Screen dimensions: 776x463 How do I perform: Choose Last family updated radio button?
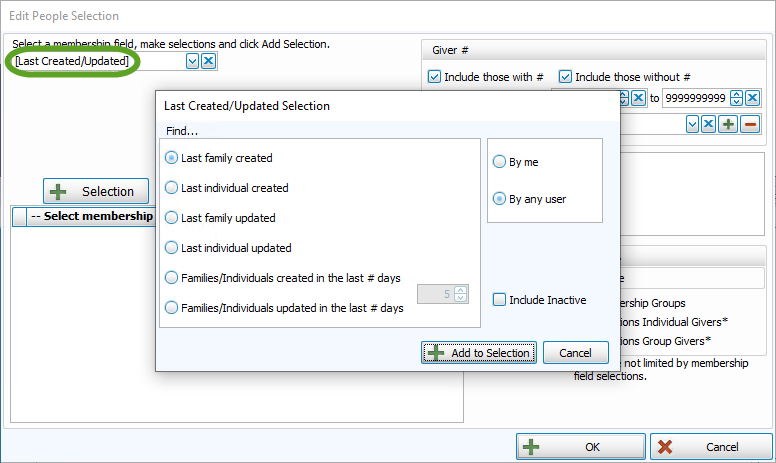(172, 218)
